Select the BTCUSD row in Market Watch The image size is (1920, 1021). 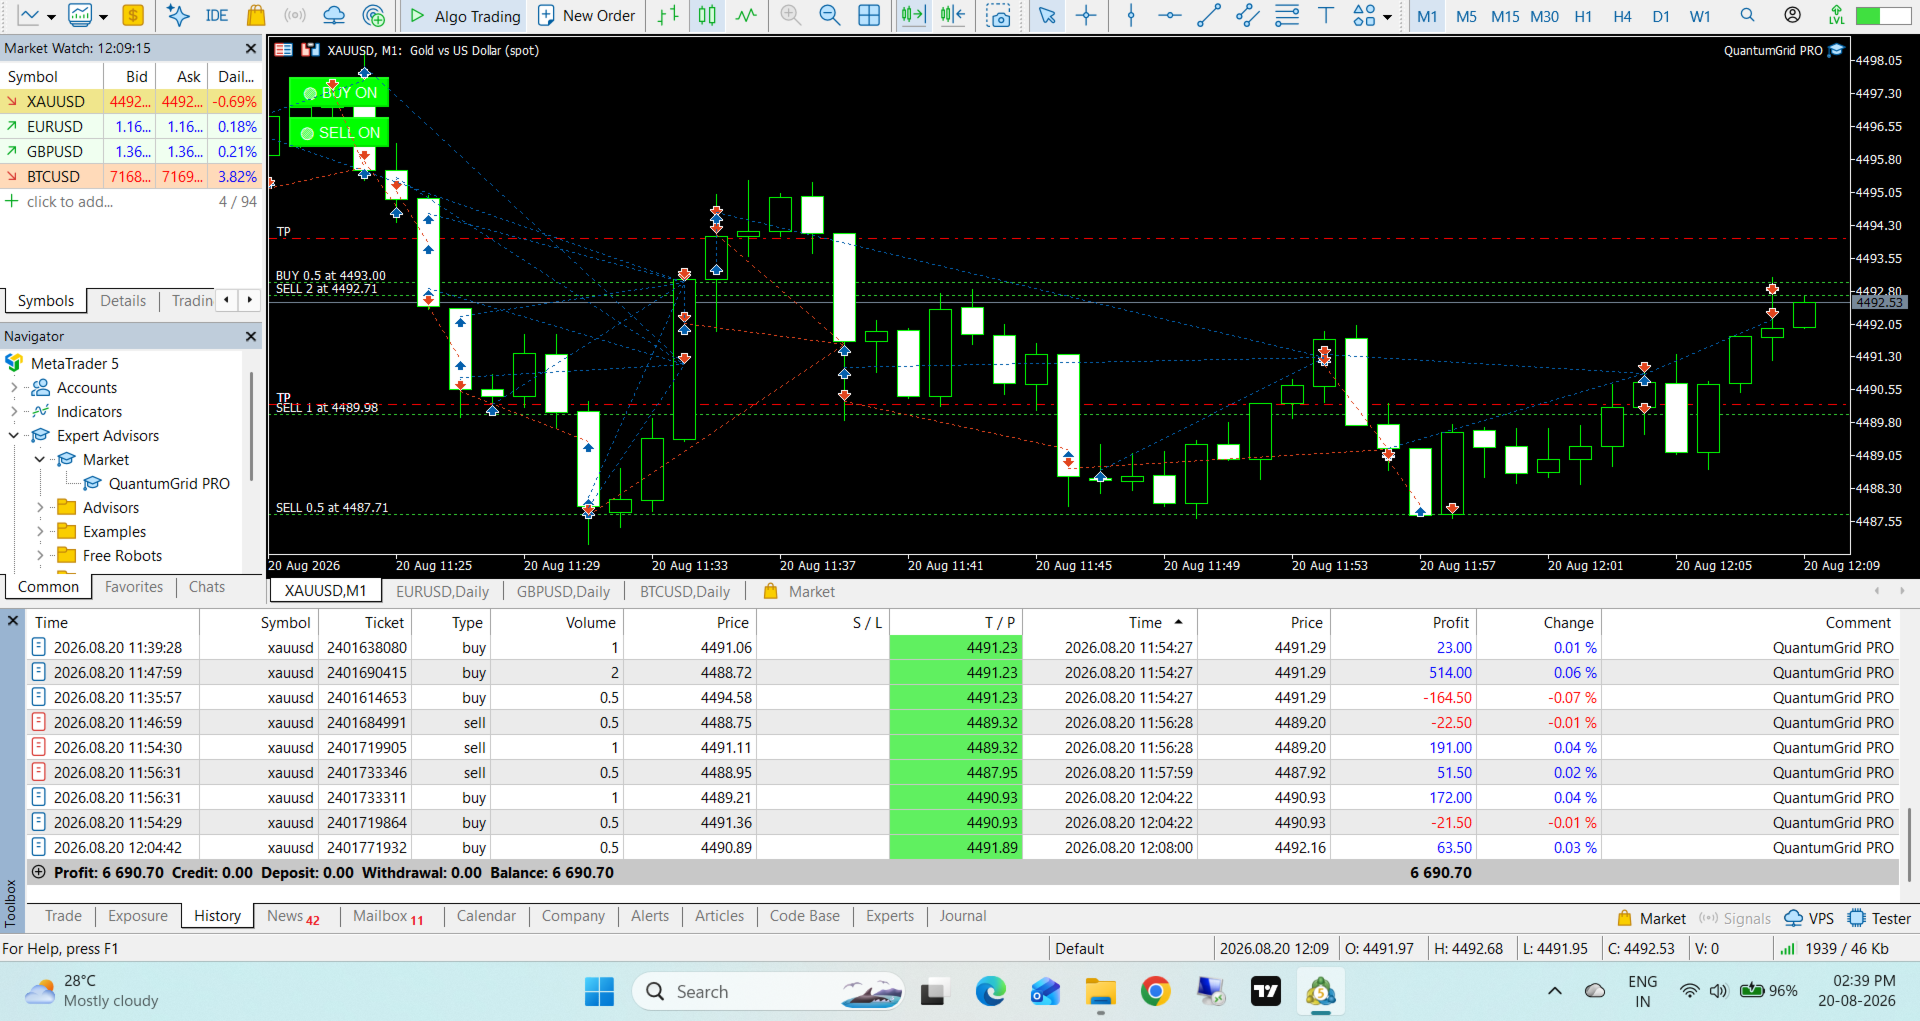pyautogui.click(x=131, y=176)
